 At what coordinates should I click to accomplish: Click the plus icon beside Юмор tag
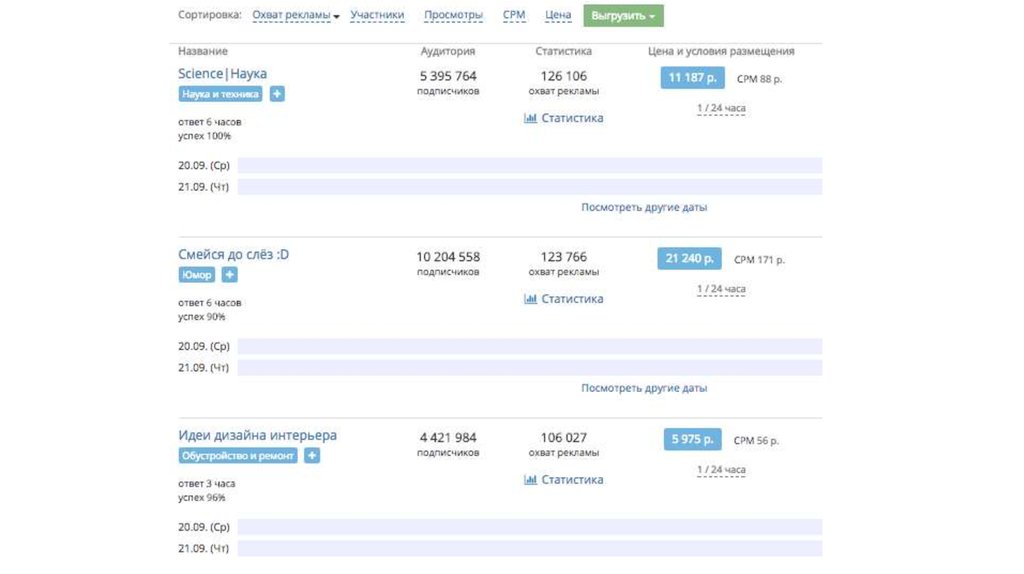tap(229, 275)
